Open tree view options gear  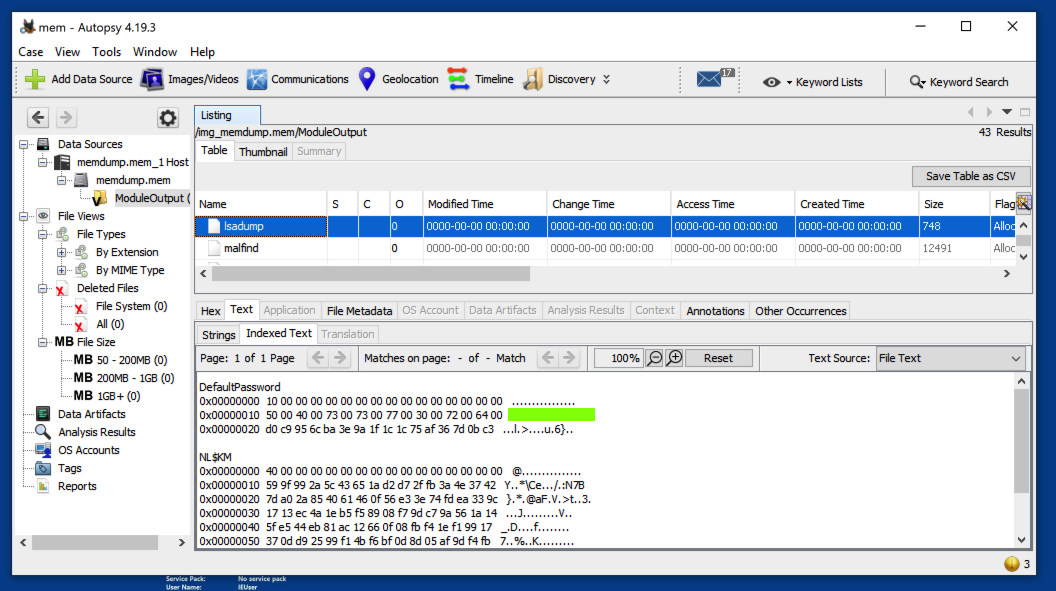(167, 118)
